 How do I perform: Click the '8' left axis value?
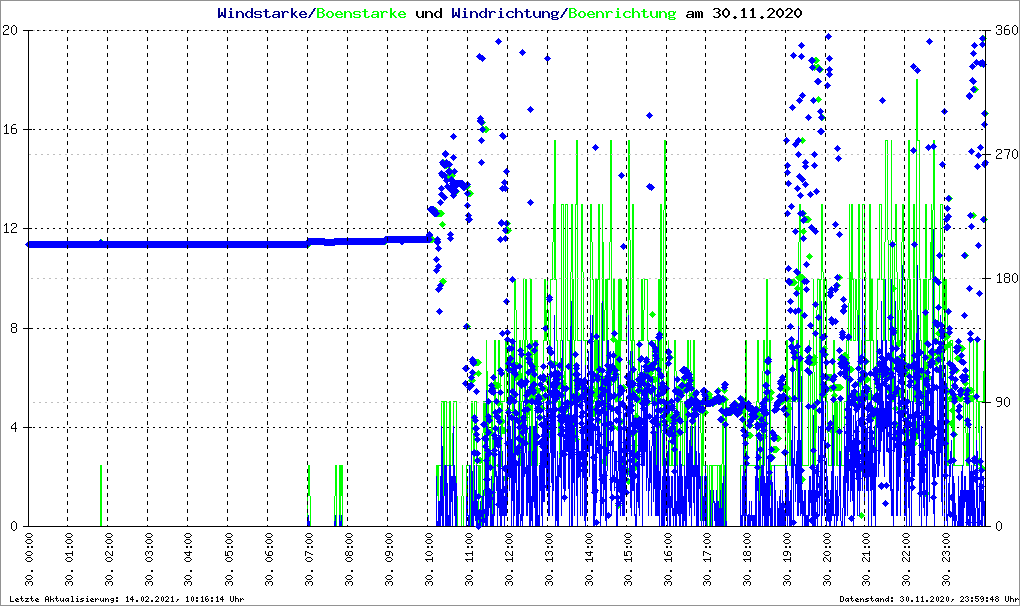(16, 328)
